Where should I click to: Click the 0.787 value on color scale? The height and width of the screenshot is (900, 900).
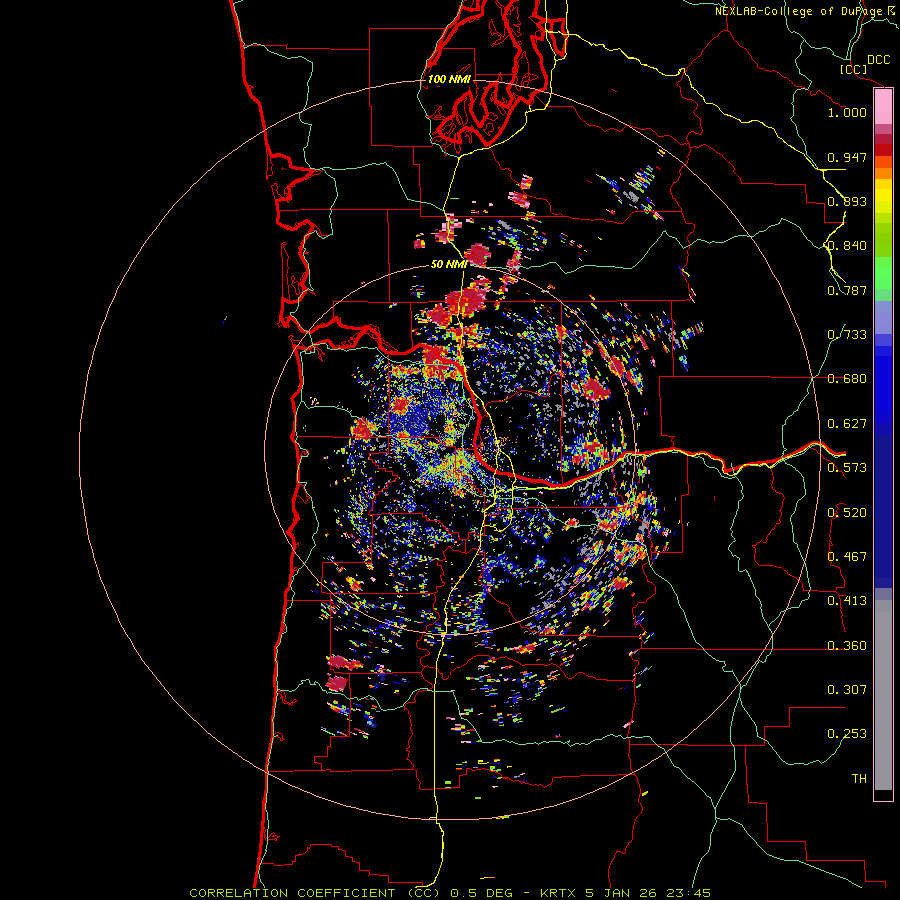coord(847,290)
